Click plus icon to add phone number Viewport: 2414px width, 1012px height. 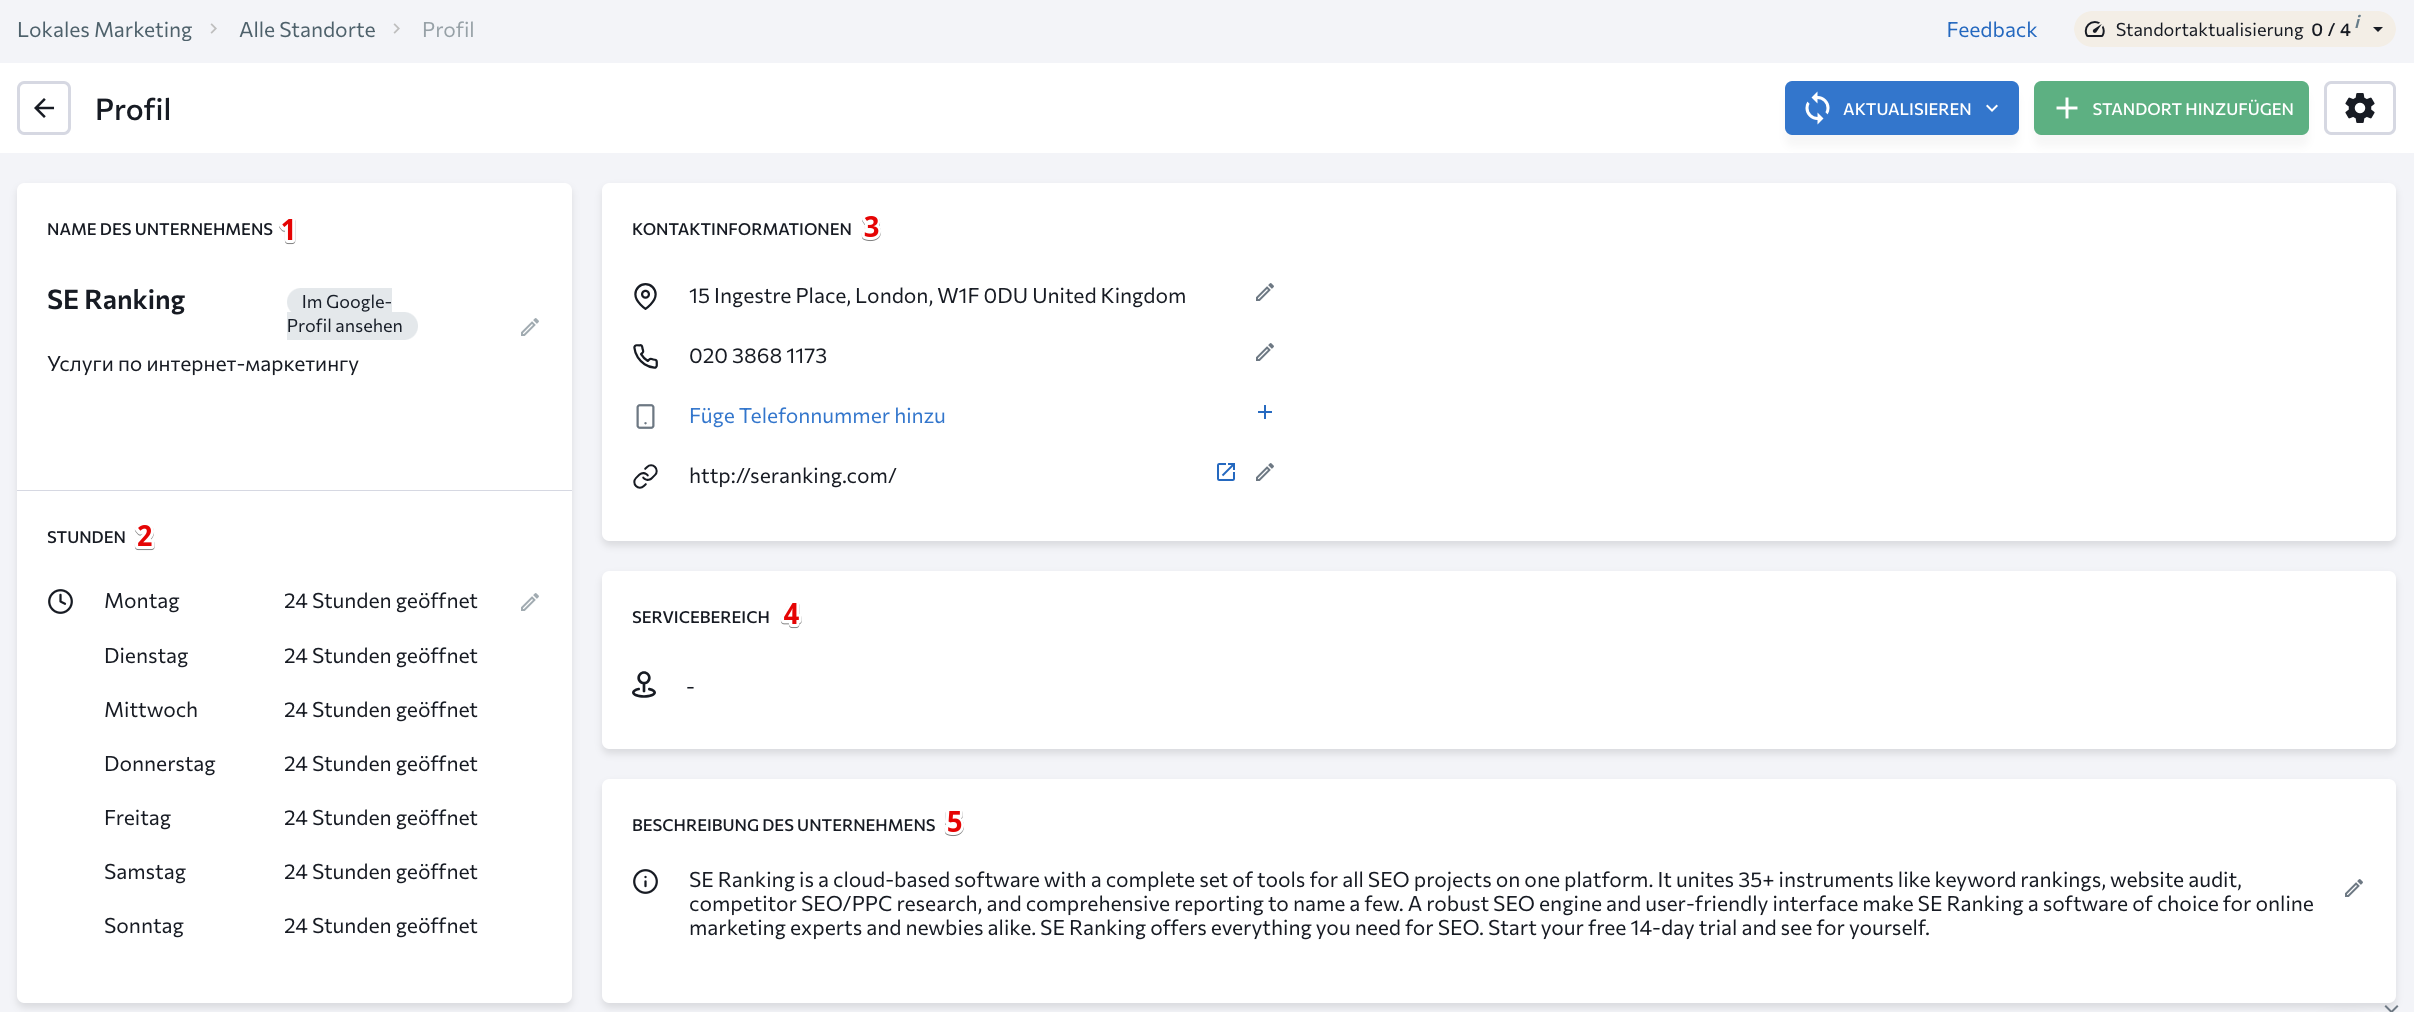pos(1265,412)
